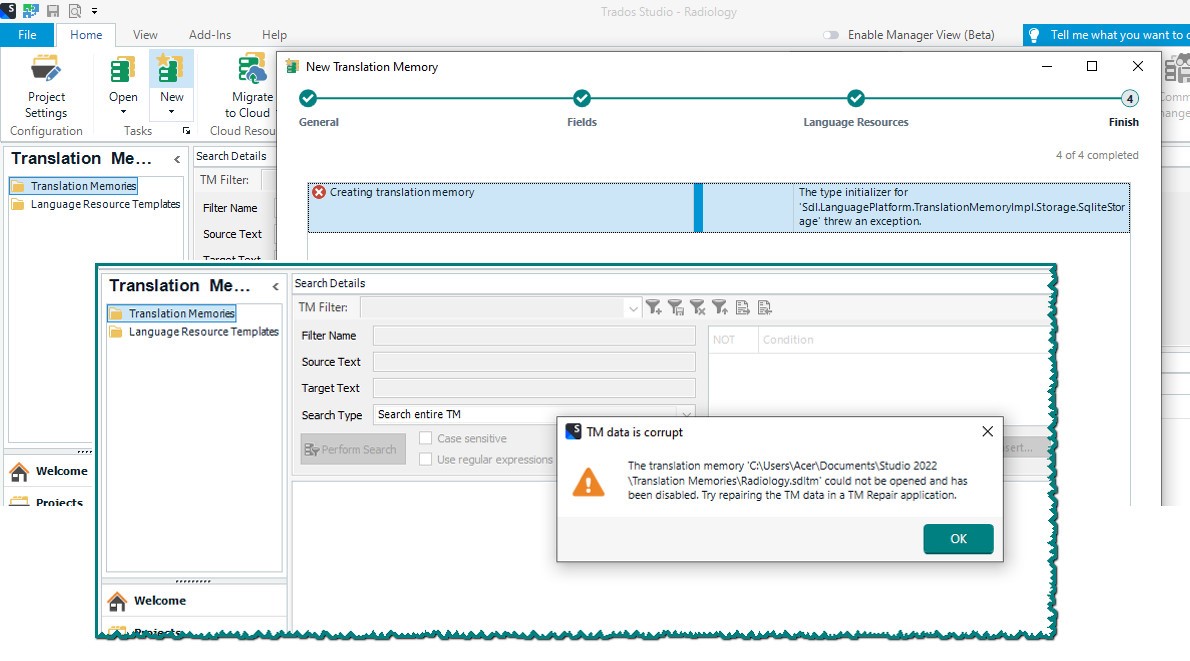
Task: Go to the Finish wizard step numbered 4
Action: (x=1129, y=99)
